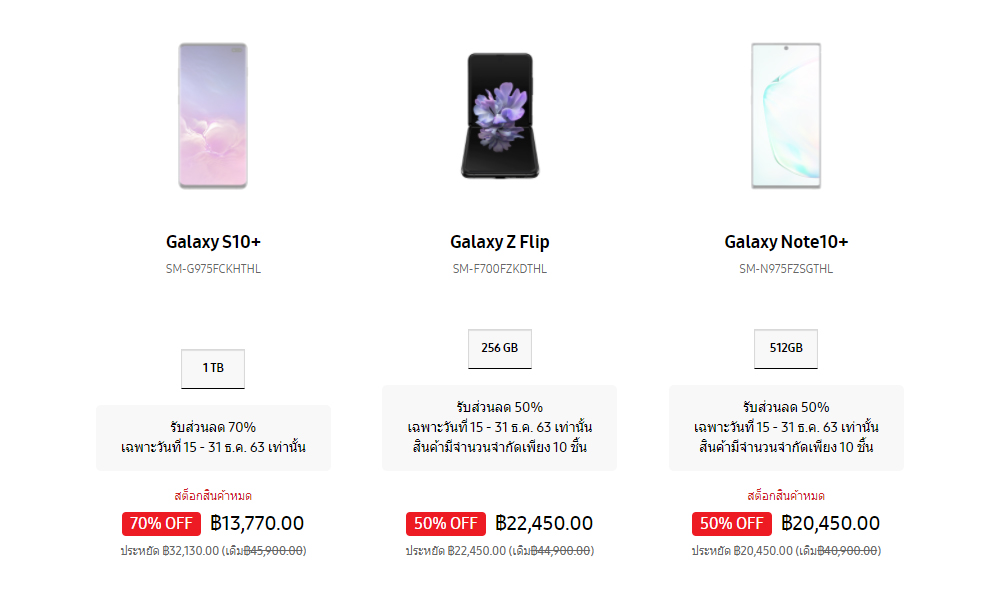Click the ฿22,450.00 price
Viewport: 1000px width, 600px height.
pyautogui.click(x=544, y=523)
